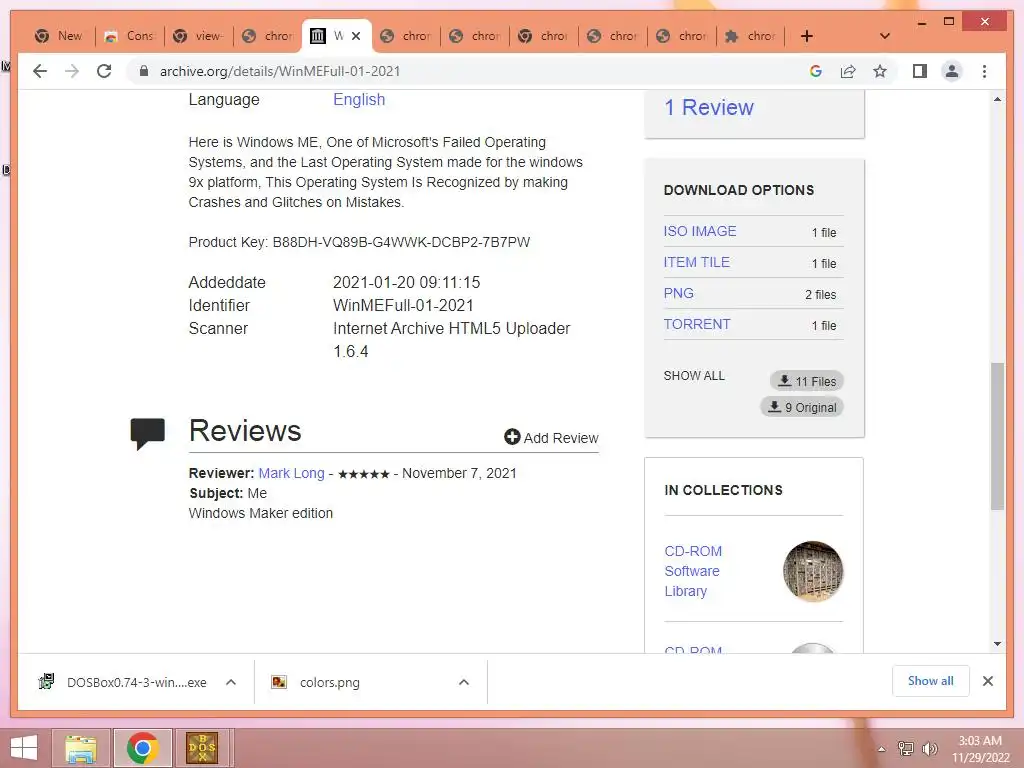Go back to previous page
1024x768 pixels.
click(x=40, y=71)
